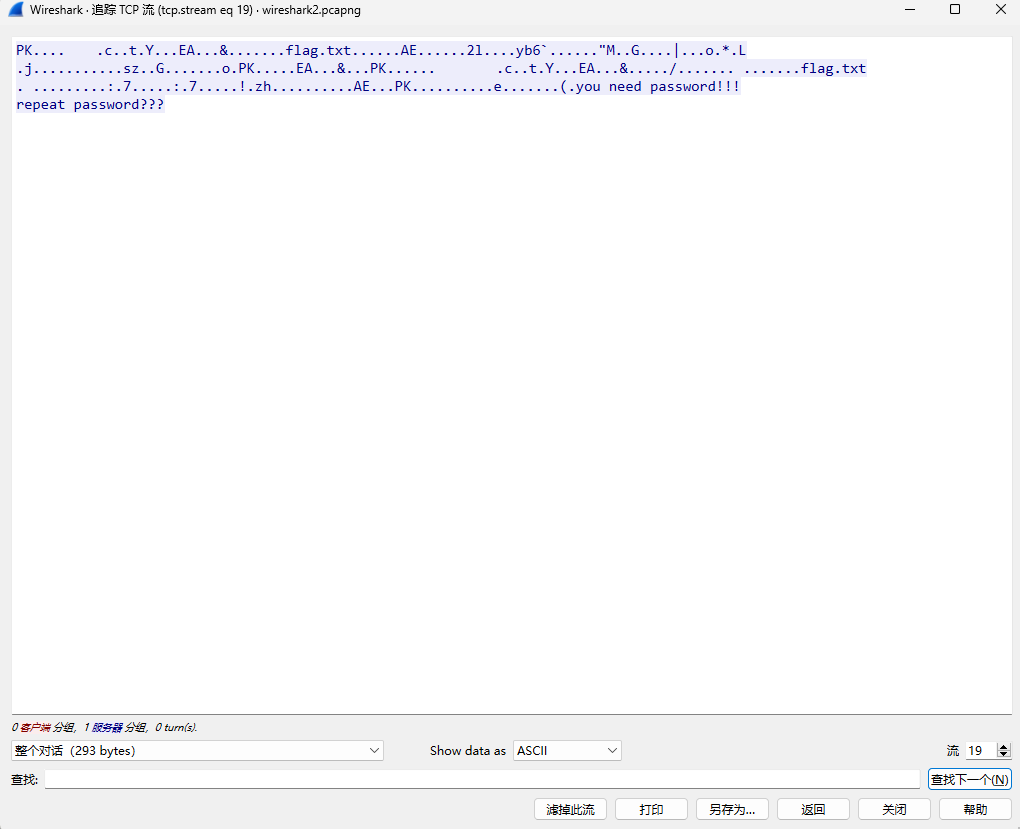Minimize the Follow TCP Stream window
Viewport: 1020px width, 829px height.
pyautogui.click(x=908, y=10)
